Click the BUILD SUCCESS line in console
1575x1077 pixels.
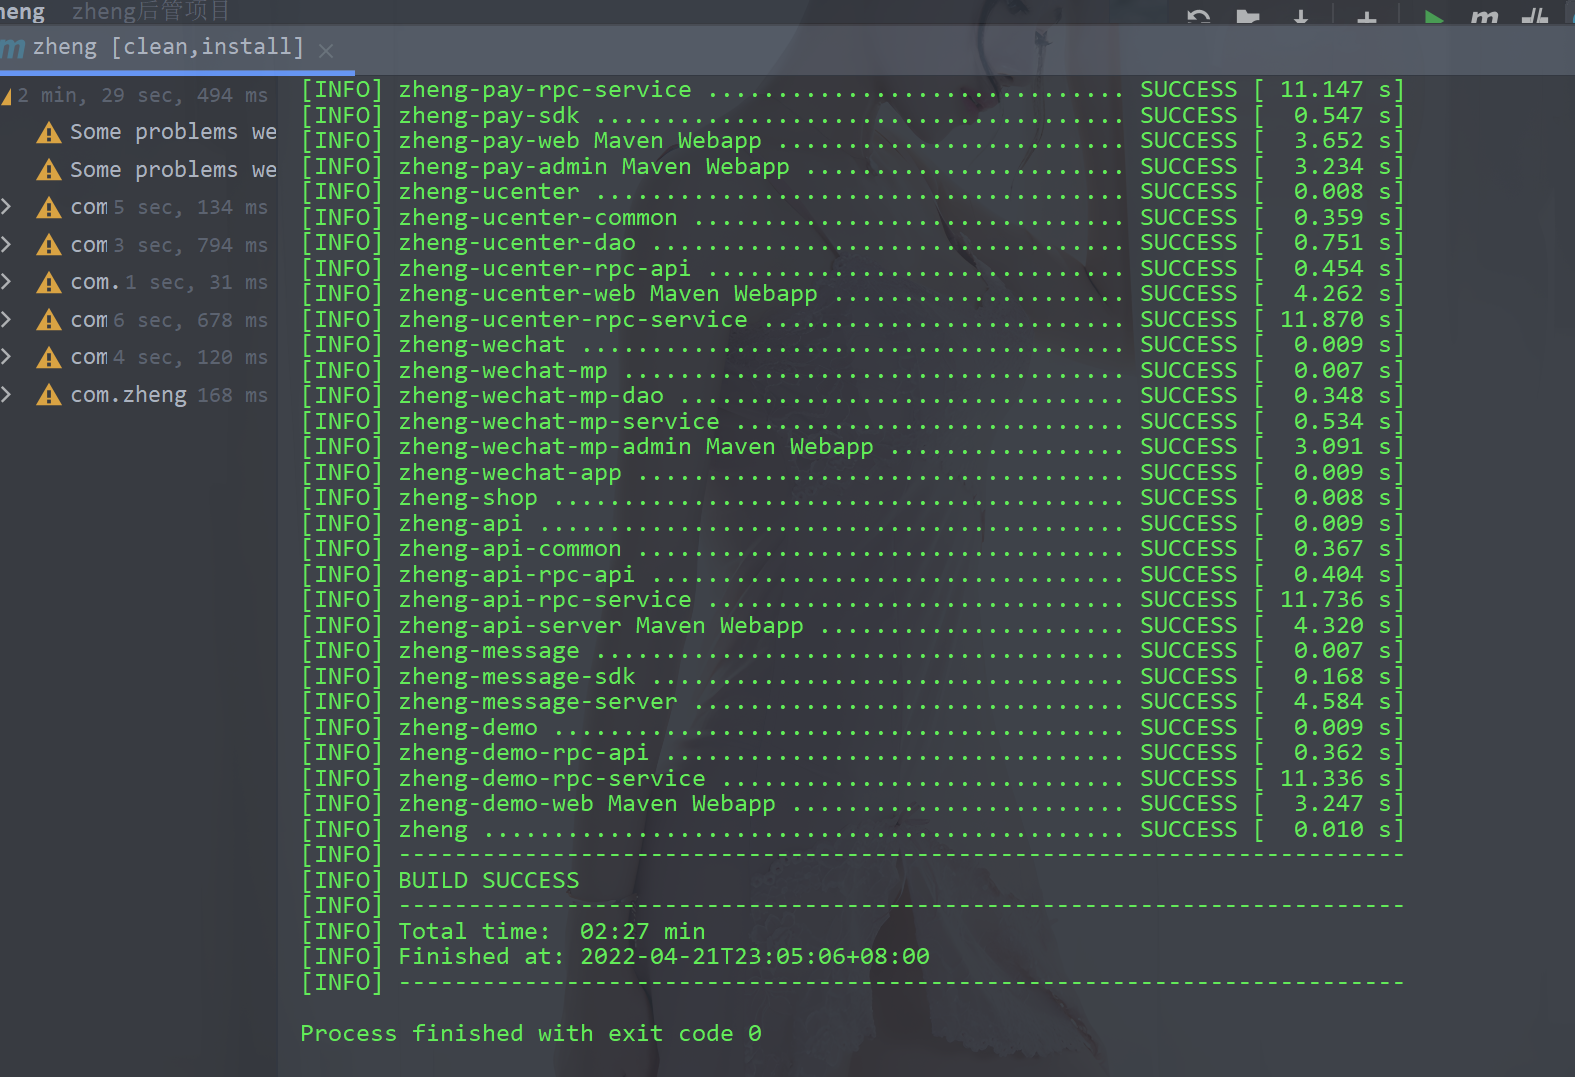pos(488,881)
